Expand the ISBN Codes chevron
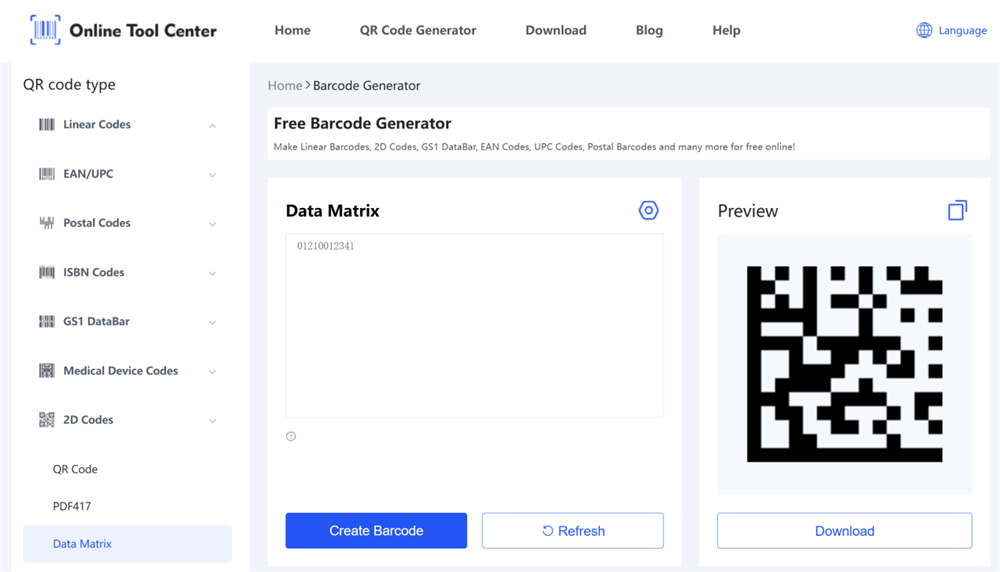The width and height of the screenshot is (1000, 572). 212,273
